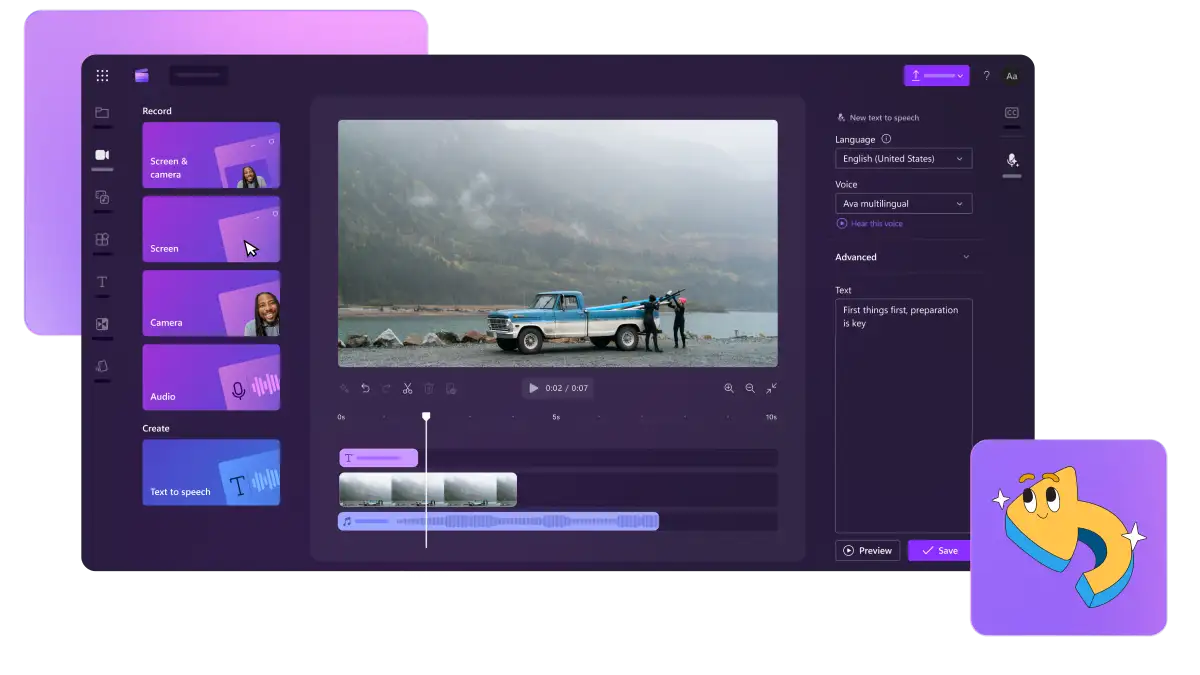Zoom in on the timeline
Viewport: 1200px width, 675px height.
click(x=729, y=388)
